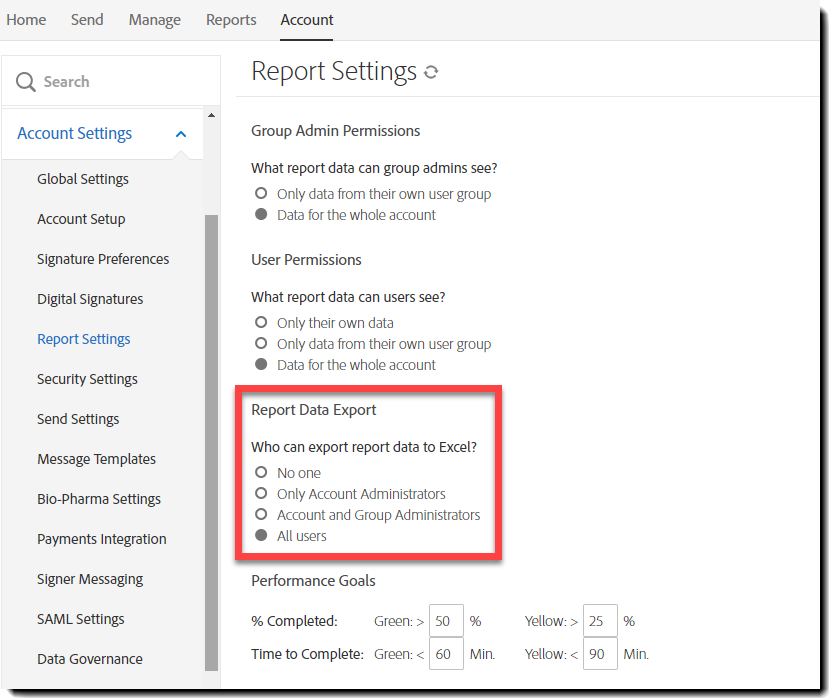Select "Only data from their own user group"
The image size is (829, 698).
pyautogui.click(x=261, y=343)
